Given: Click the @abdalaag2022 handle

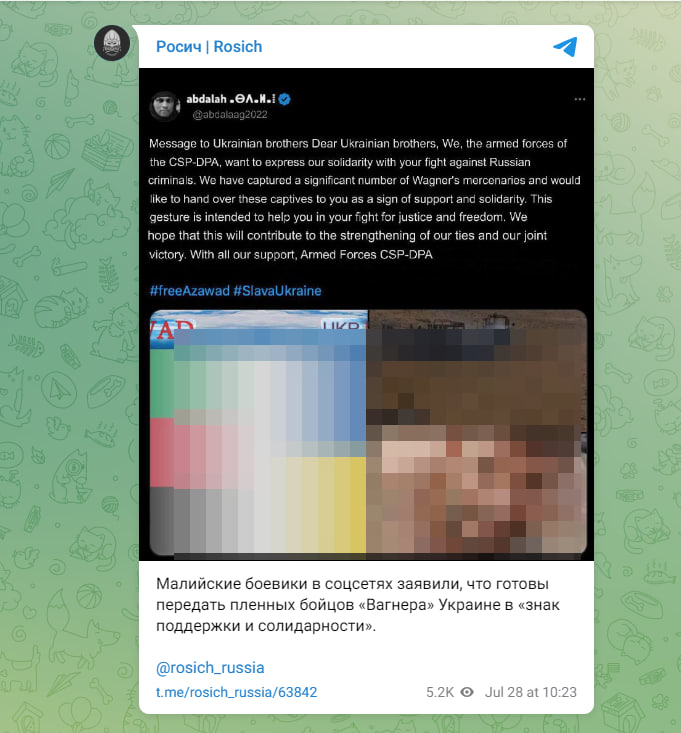Looking at the screenshot, I should tap(229, 115).
